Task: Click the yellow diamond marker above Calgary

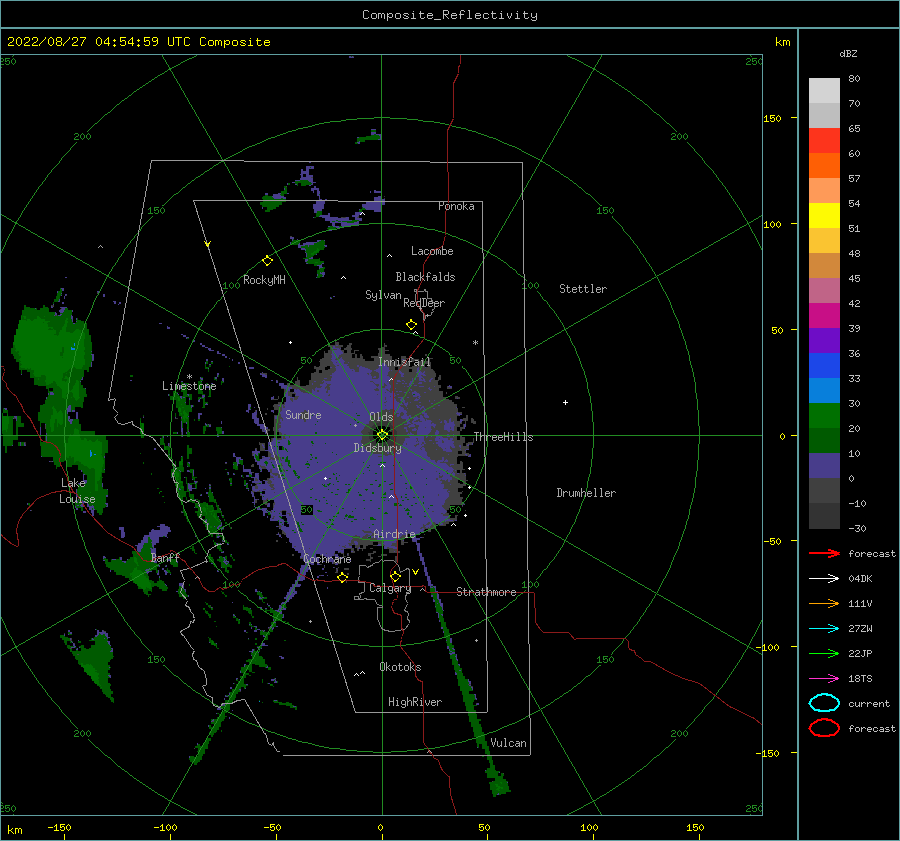Action: (395, 576)
